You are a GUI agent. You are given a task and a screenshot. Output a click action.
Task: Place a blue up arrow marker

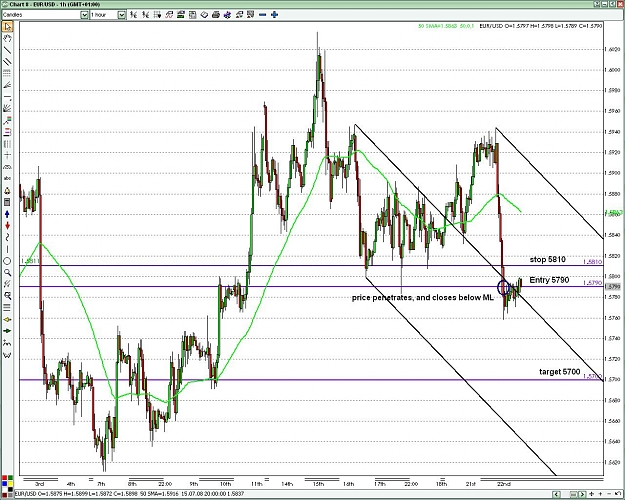pos(7,214)
